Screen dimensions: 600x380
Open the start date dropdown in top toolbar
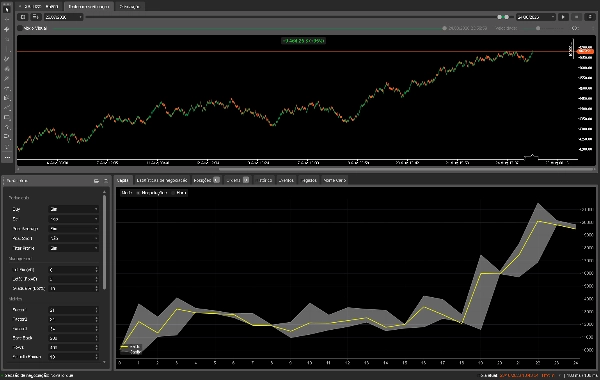(x=63, y=17)
